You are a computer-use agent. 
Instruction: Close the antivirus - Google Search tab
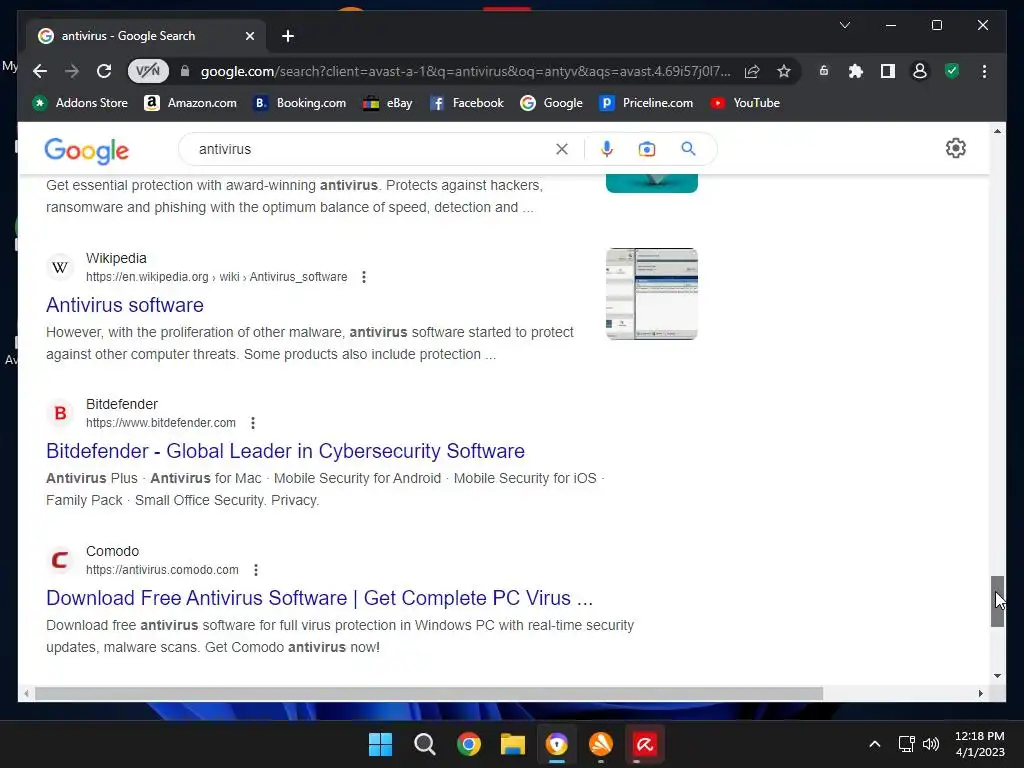(x=249, y=36)
